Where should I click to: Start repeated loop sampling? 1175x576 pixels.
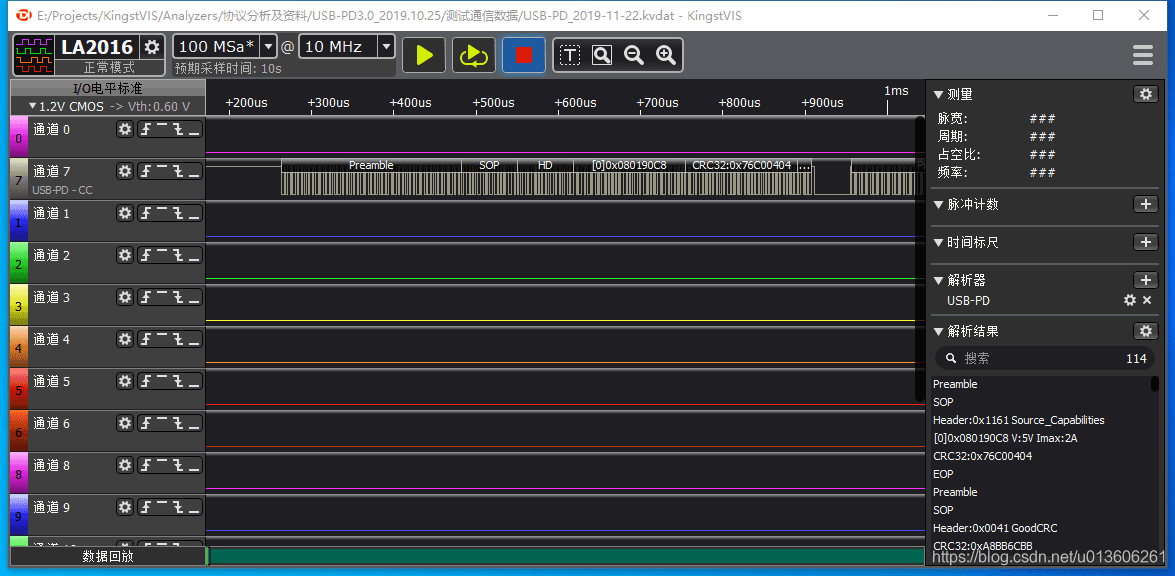474,55
